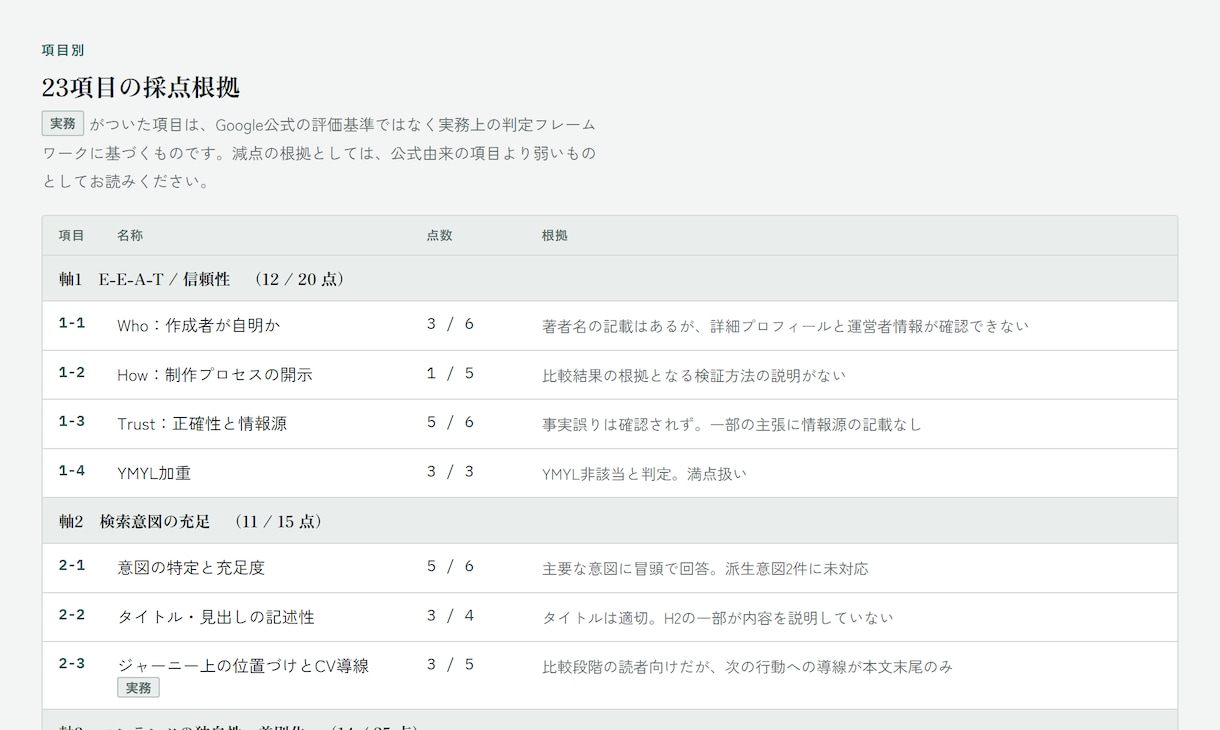
Task: Click the 実務 badge in the intro paragraph
Action: 63,124
